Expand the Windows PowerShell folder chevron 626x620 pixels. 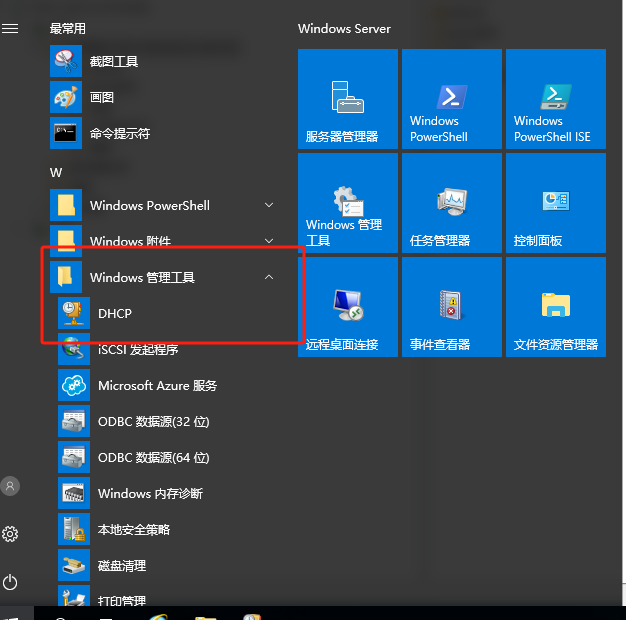pyautogui.click(x=269, y=205)
